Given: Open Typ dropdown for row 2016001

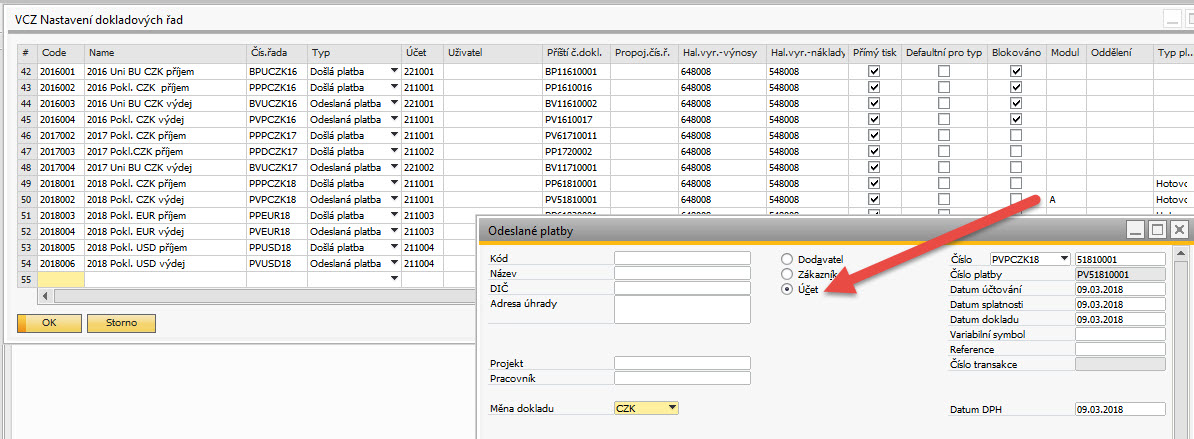Looking at the screenshot, I should [394, 71].
